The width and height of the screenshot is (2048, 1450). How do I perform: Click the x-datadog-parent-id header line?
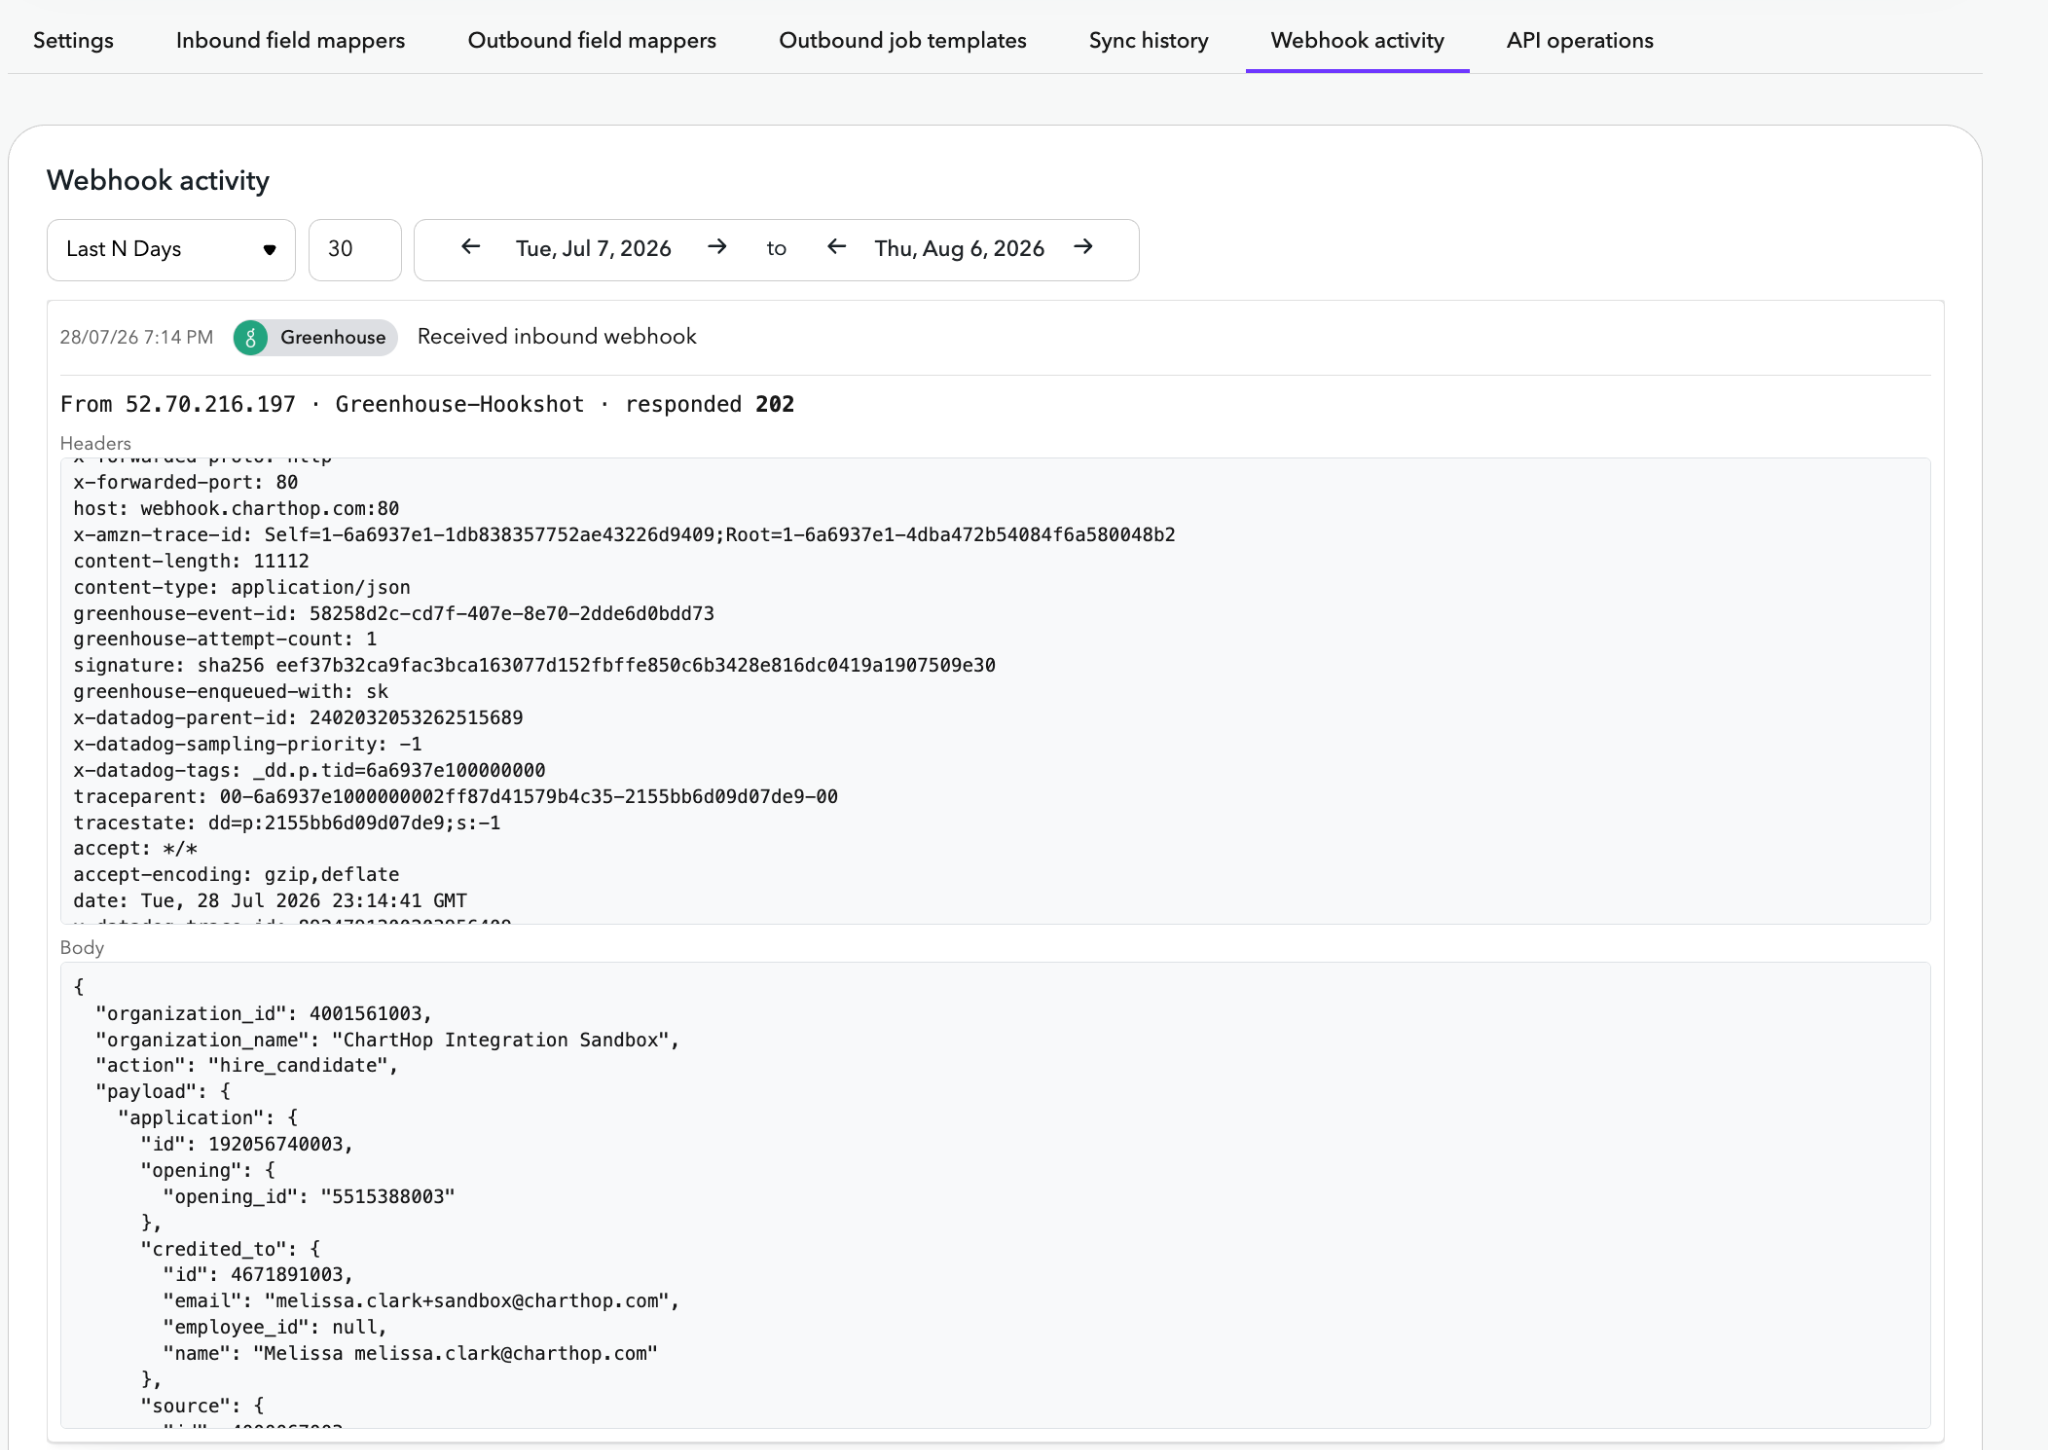[x=298, y=717]
